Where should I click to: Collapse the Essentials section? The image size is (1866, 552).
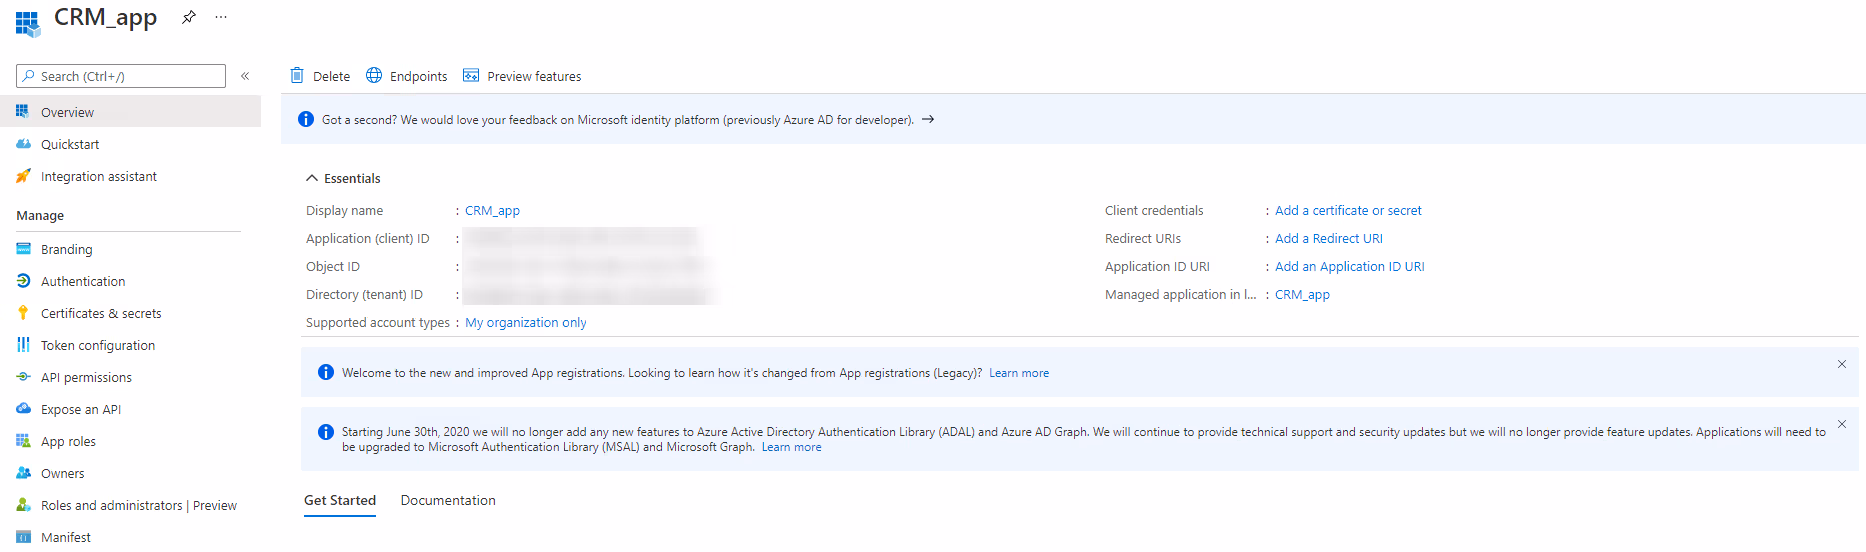pyautogui.click(x=312, y=178)
